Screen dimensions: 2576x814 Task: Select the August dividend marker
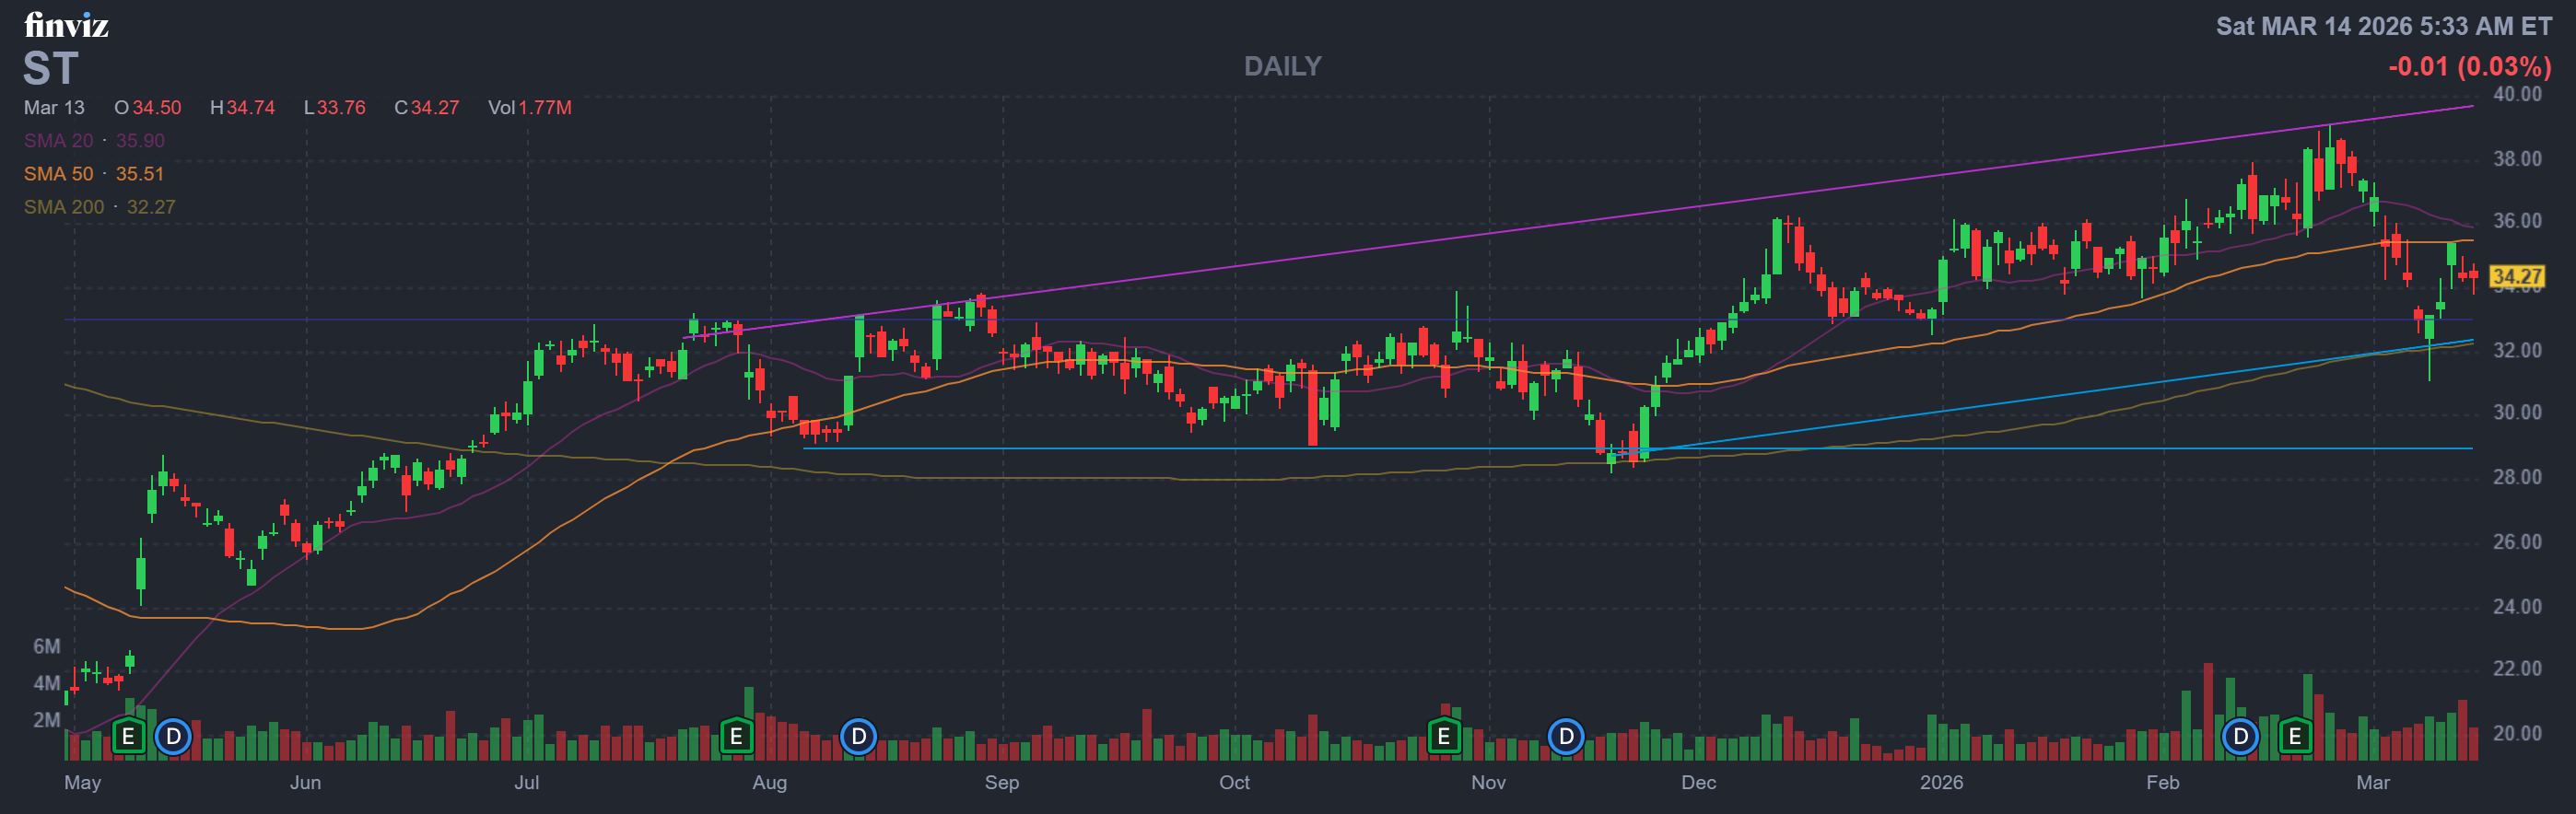[x=858, y=737]
